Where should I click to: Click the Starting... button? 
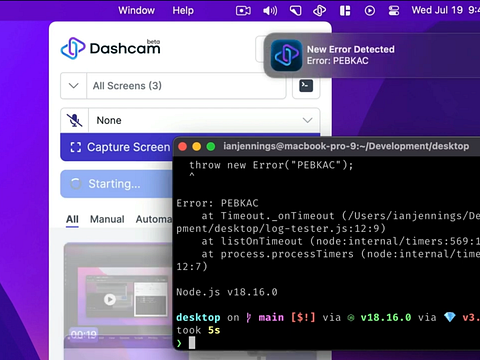point(117,184)
